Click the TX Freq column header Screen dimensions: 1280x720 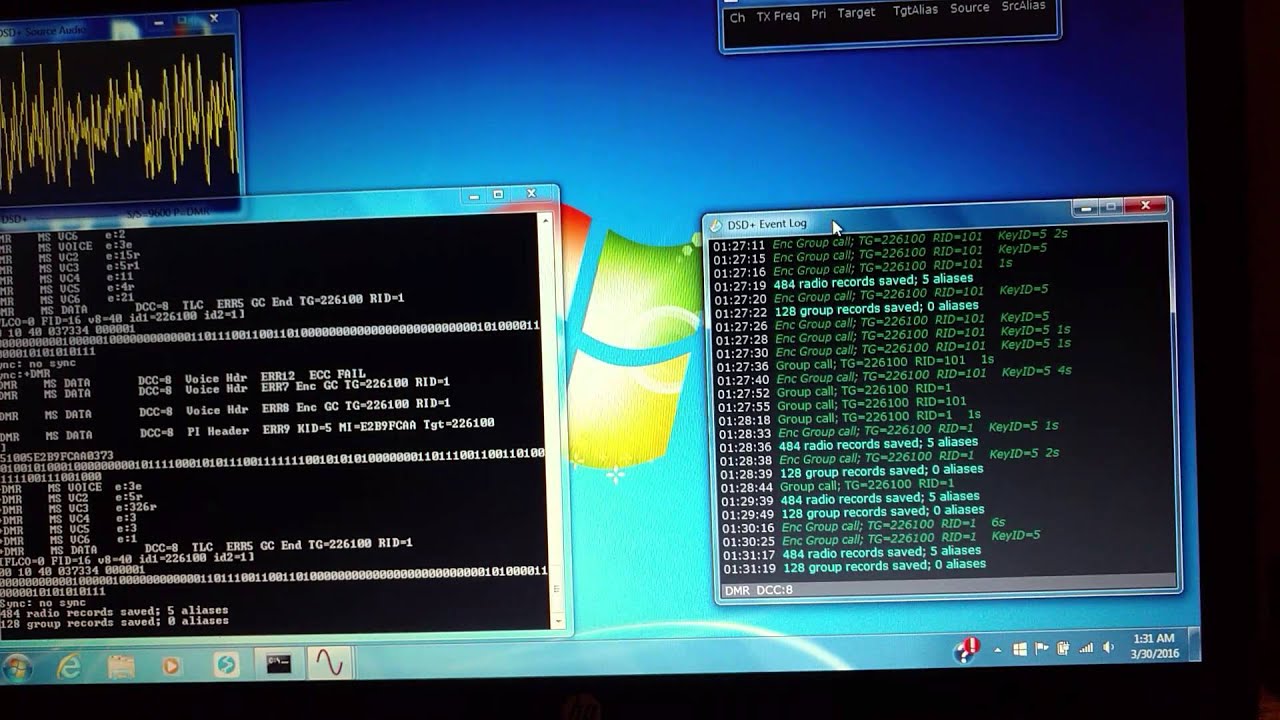[777, 16]
